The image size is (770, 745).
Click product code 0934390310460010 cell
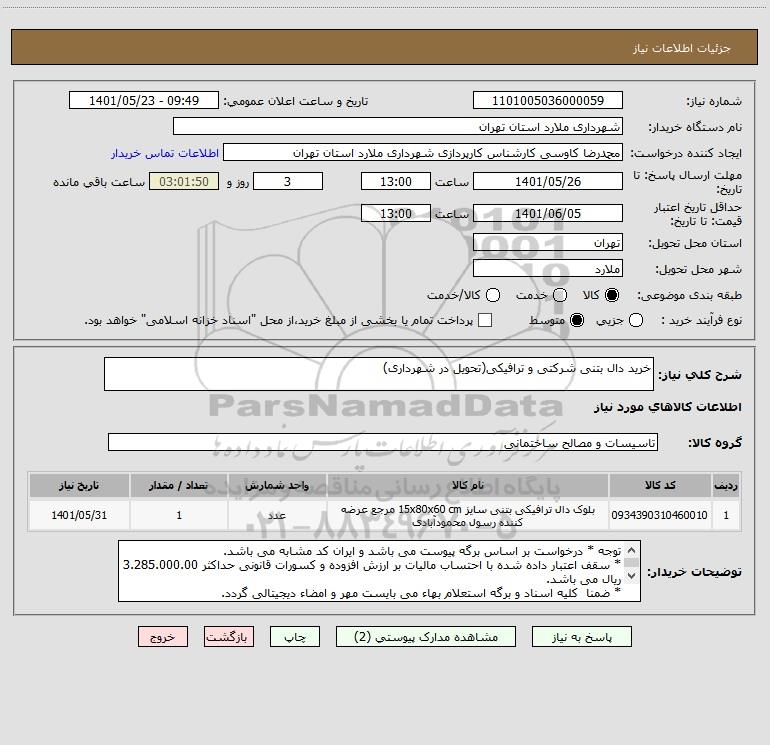click(x=660, y=515)
